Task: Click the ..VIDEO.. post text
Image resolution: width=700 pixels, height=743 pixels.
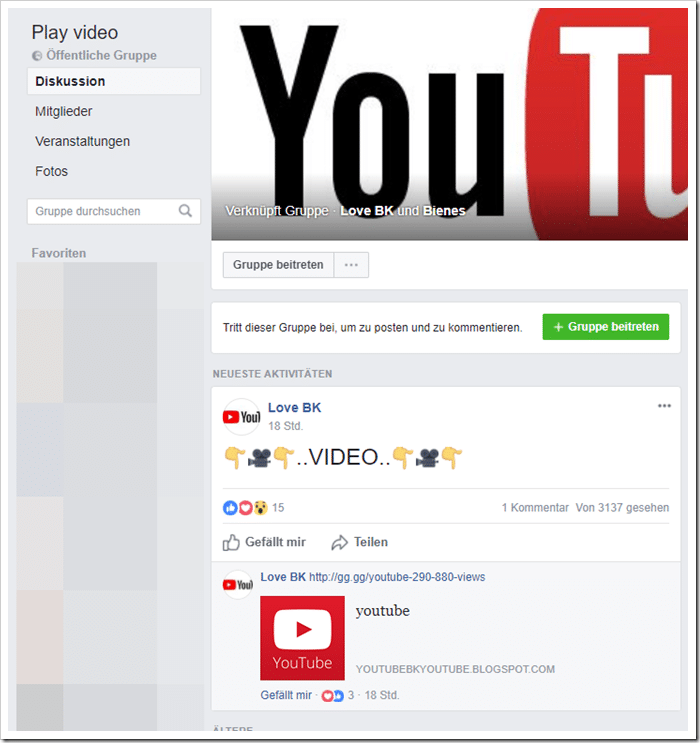Action: 343,457
